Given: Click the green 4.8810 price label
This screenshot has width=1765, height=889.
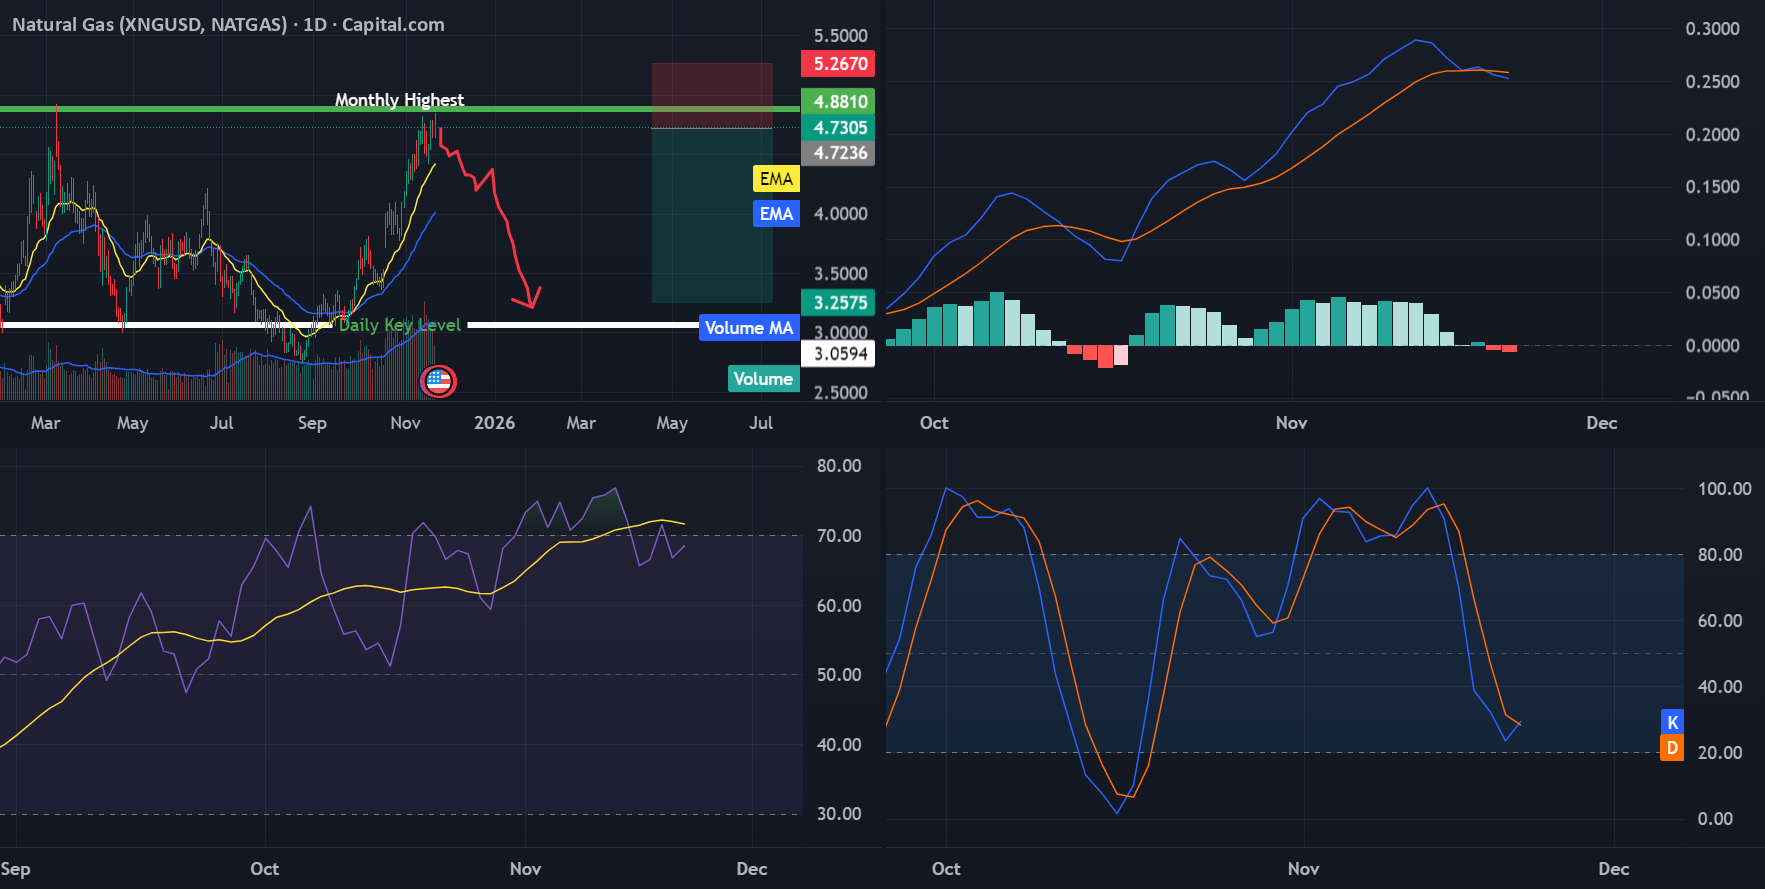Looking at the screenshot, I should click(x=838, y=102).
